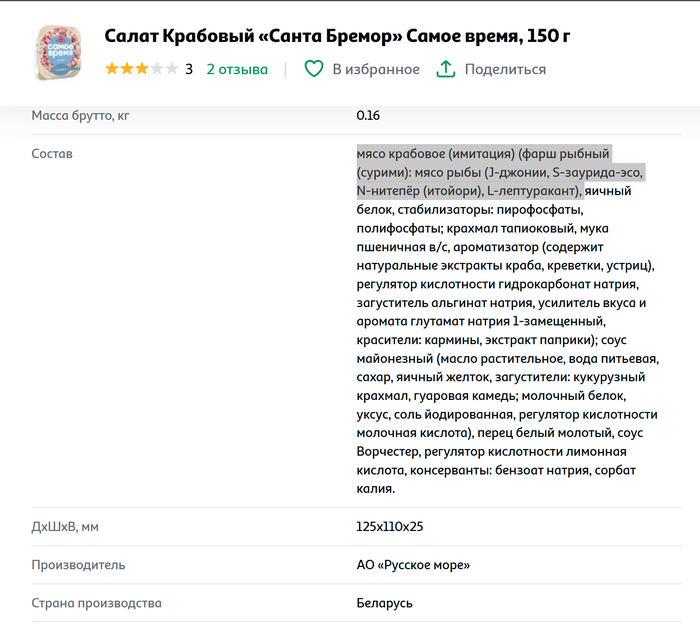
Task: Click the first filled rating star
Action: click(x=112, y=69)
